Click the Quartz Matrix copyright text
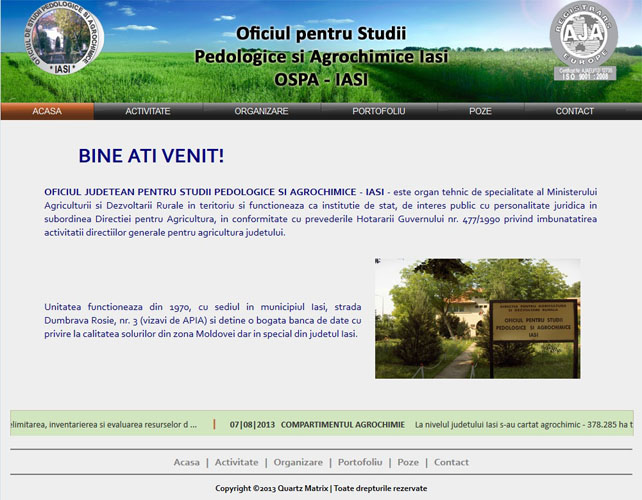 (x=321, y=488)
